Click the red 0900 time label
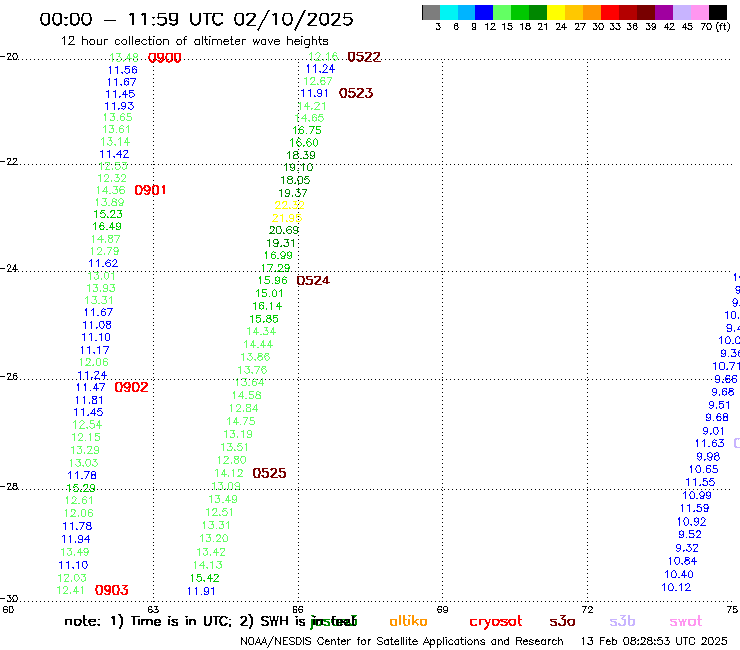 164,58
